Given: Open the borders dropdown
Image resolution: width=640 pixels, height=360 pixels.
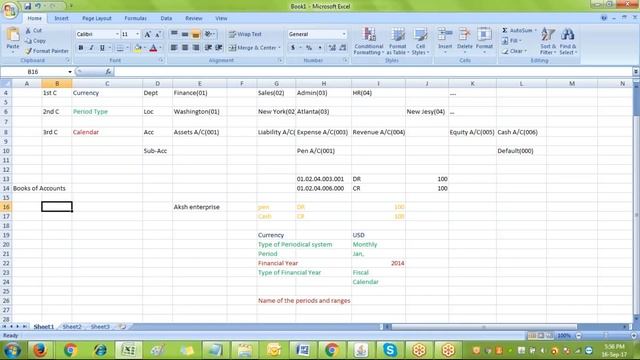Looking at the screenshot, I should tap(127, 48).
